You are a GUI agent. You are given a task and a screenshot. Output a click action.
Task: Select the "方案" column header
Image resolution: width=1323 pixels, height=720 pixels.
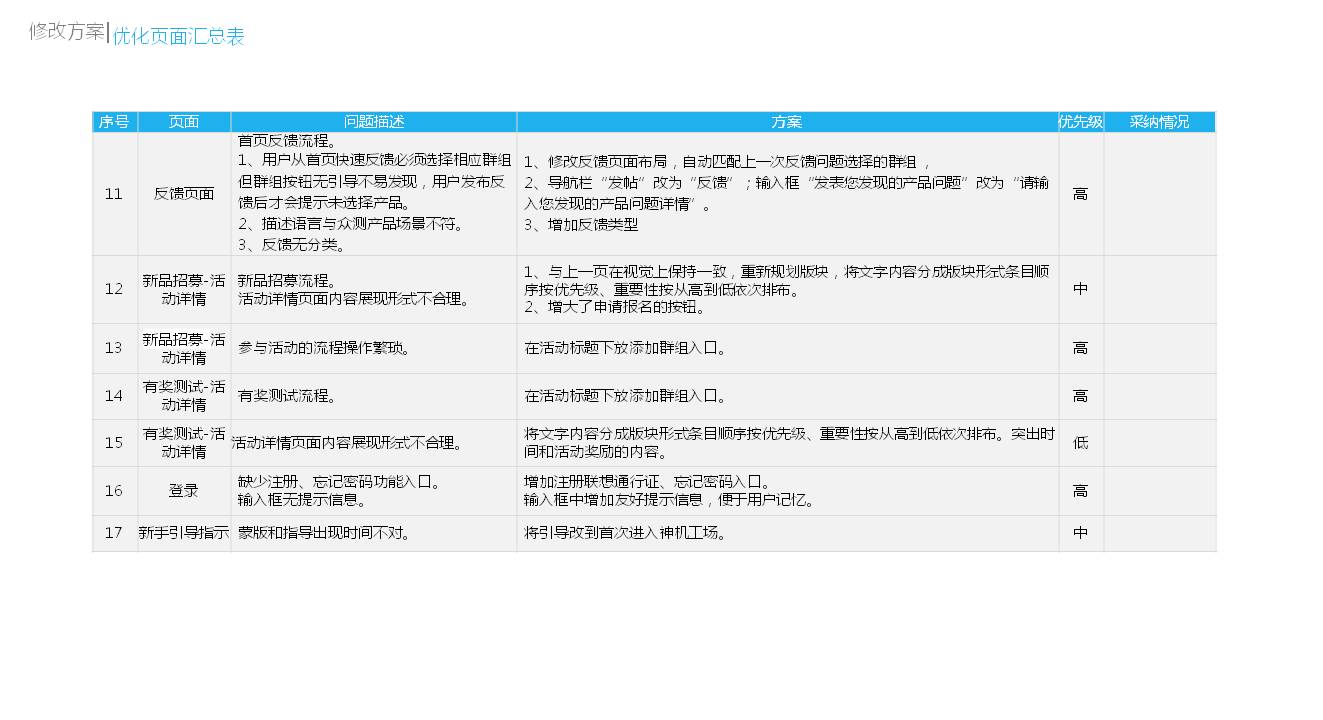(x=787, y=122)
